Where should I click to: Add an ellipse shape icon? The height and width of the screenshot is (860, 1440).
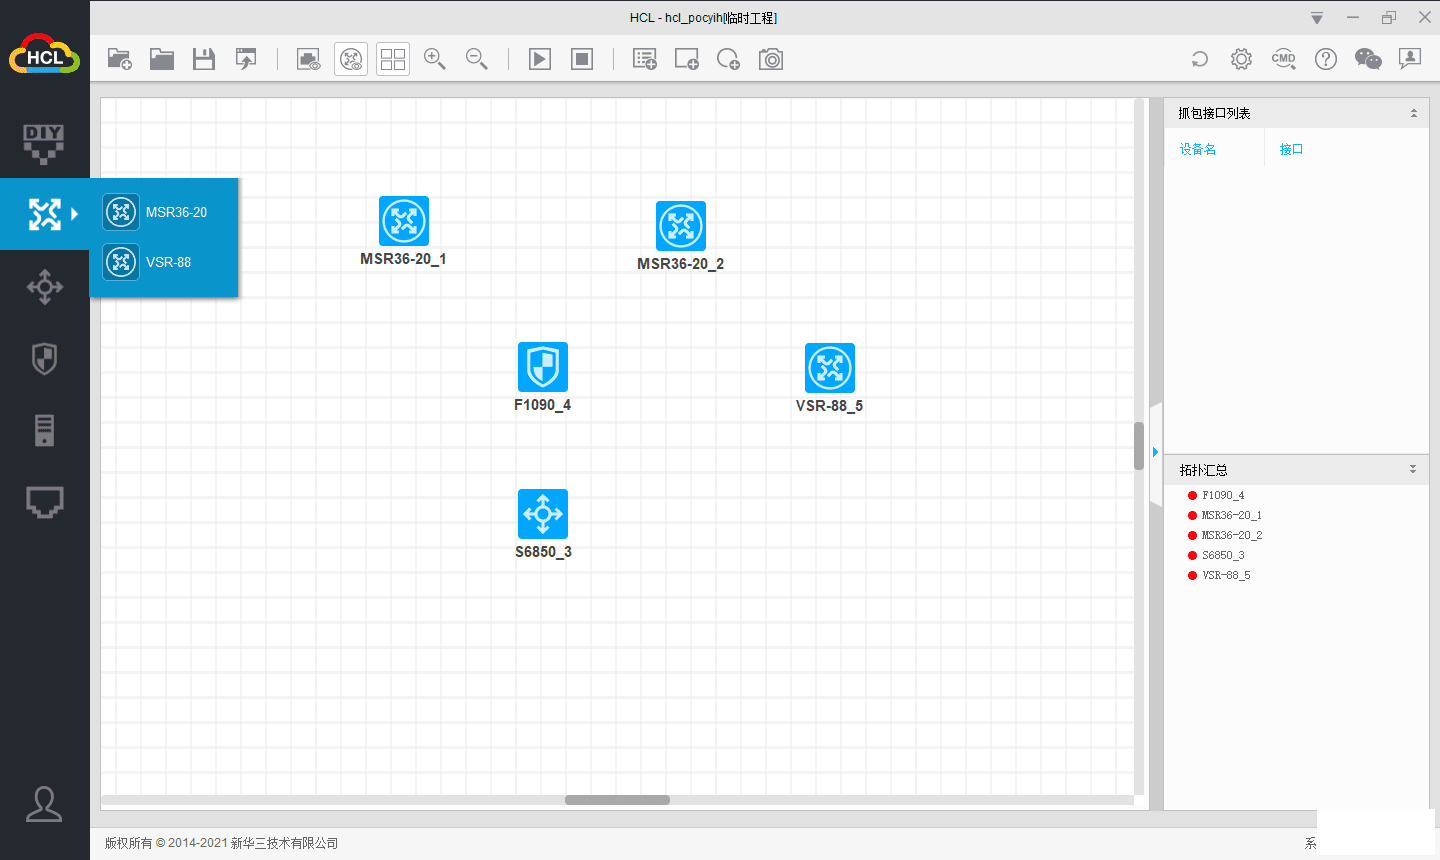[x=729, y=59]
